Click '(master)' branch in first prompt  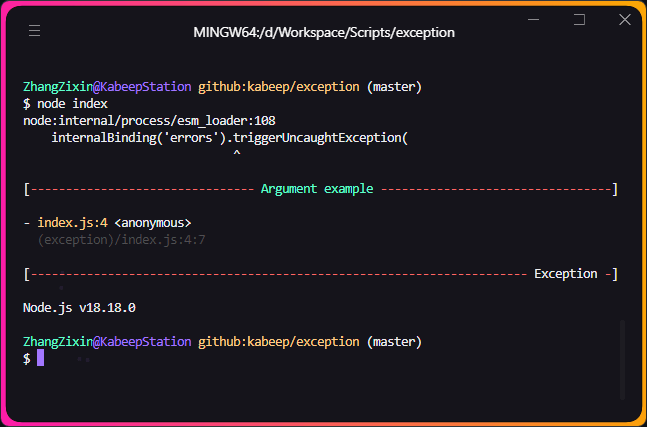[394, 87]
